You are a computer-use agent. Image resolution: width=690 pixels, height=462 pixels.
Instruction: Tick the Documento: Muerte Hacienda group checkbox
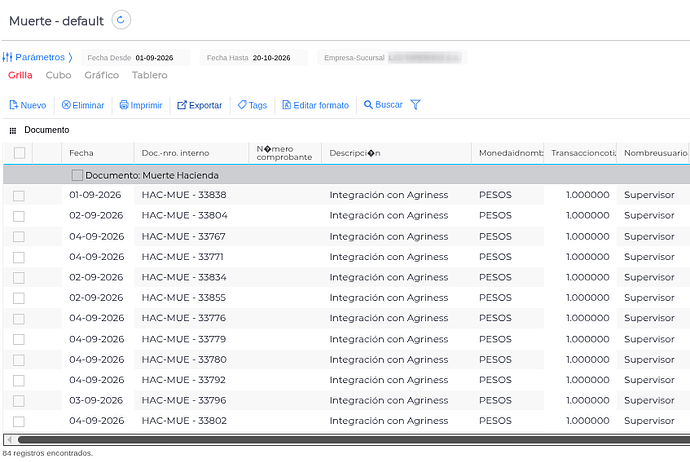pos(77,175)
